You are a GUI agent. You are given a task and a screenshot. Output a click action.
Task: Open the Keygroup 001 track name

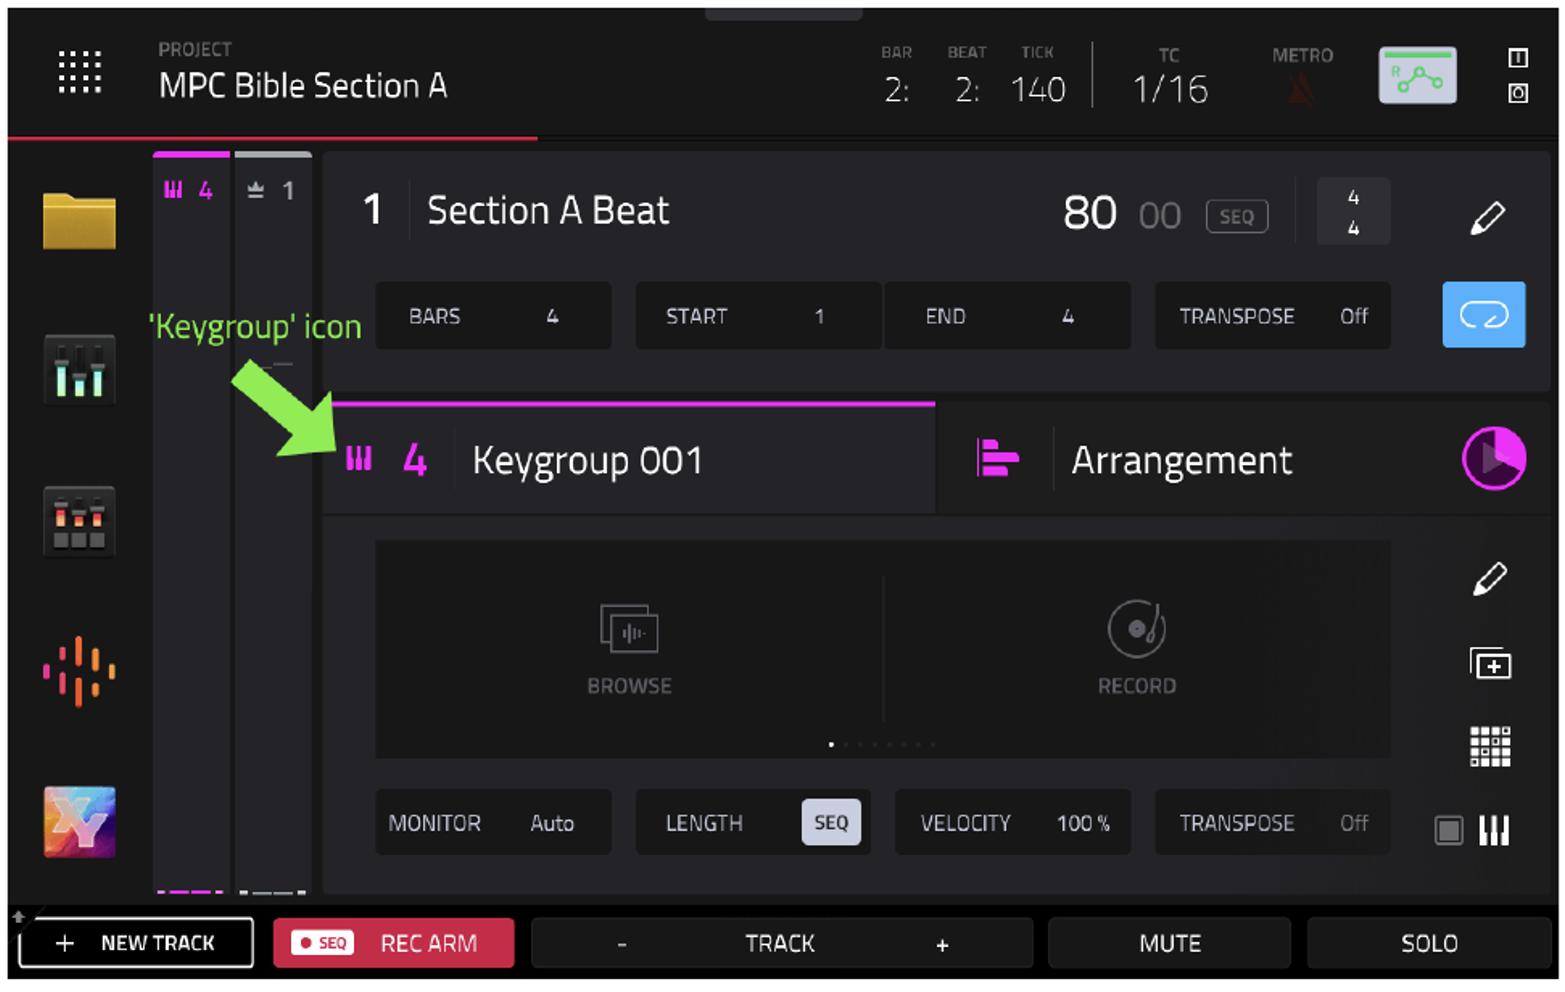587,461
